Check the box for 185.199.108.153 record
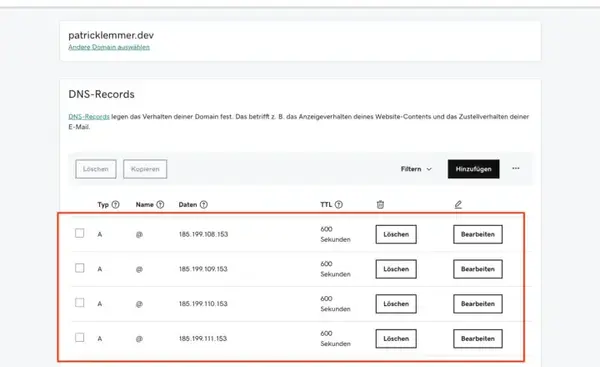This screenshot has width=600, height=367. 80,233
